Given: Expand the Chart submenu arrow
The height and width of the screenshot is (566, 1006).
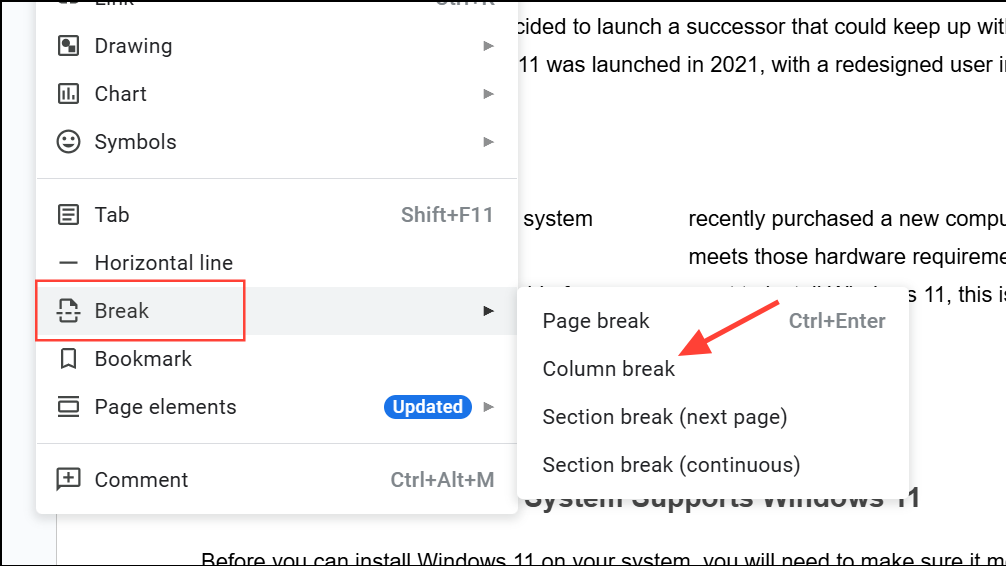Looking at the screenshot, I should point(488,94).
